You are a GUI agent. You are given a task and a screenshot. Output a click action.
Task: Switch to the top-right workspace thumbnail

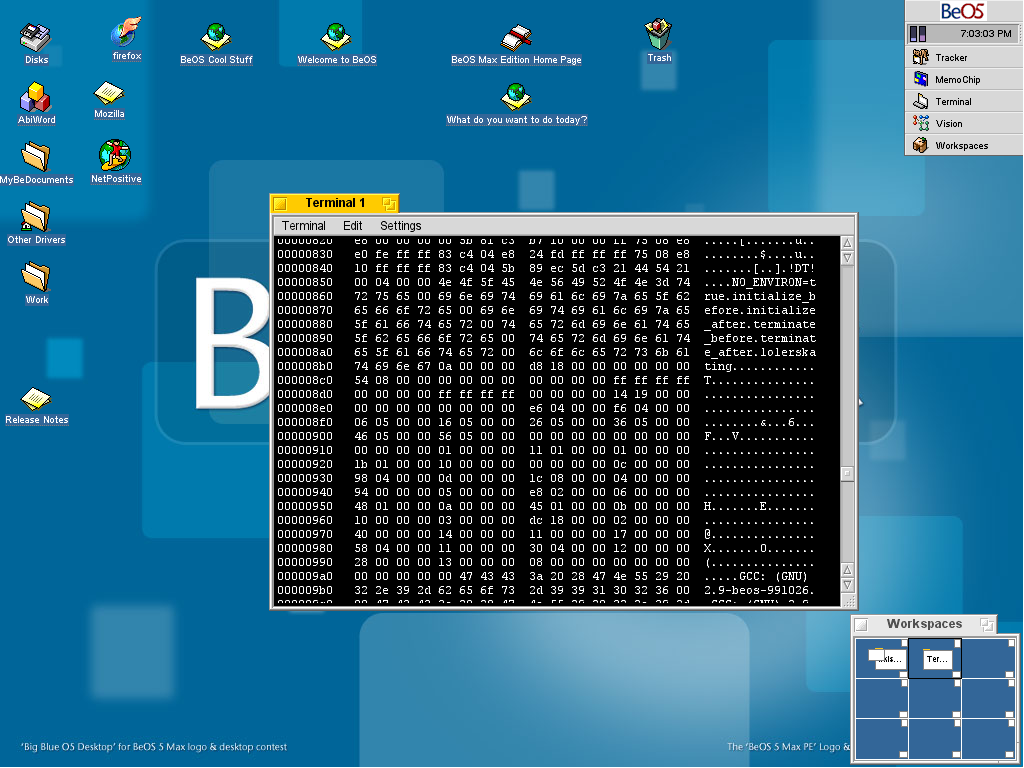pyautogui.click(x=988, y=658)
